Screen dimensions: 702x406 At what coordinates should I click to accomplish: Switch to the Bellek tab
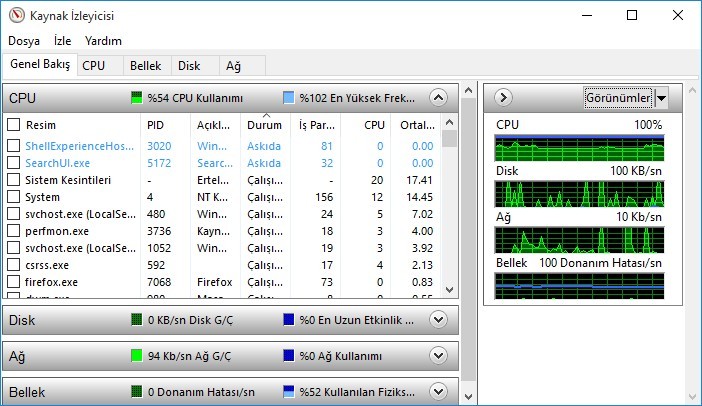pos(147,66)
